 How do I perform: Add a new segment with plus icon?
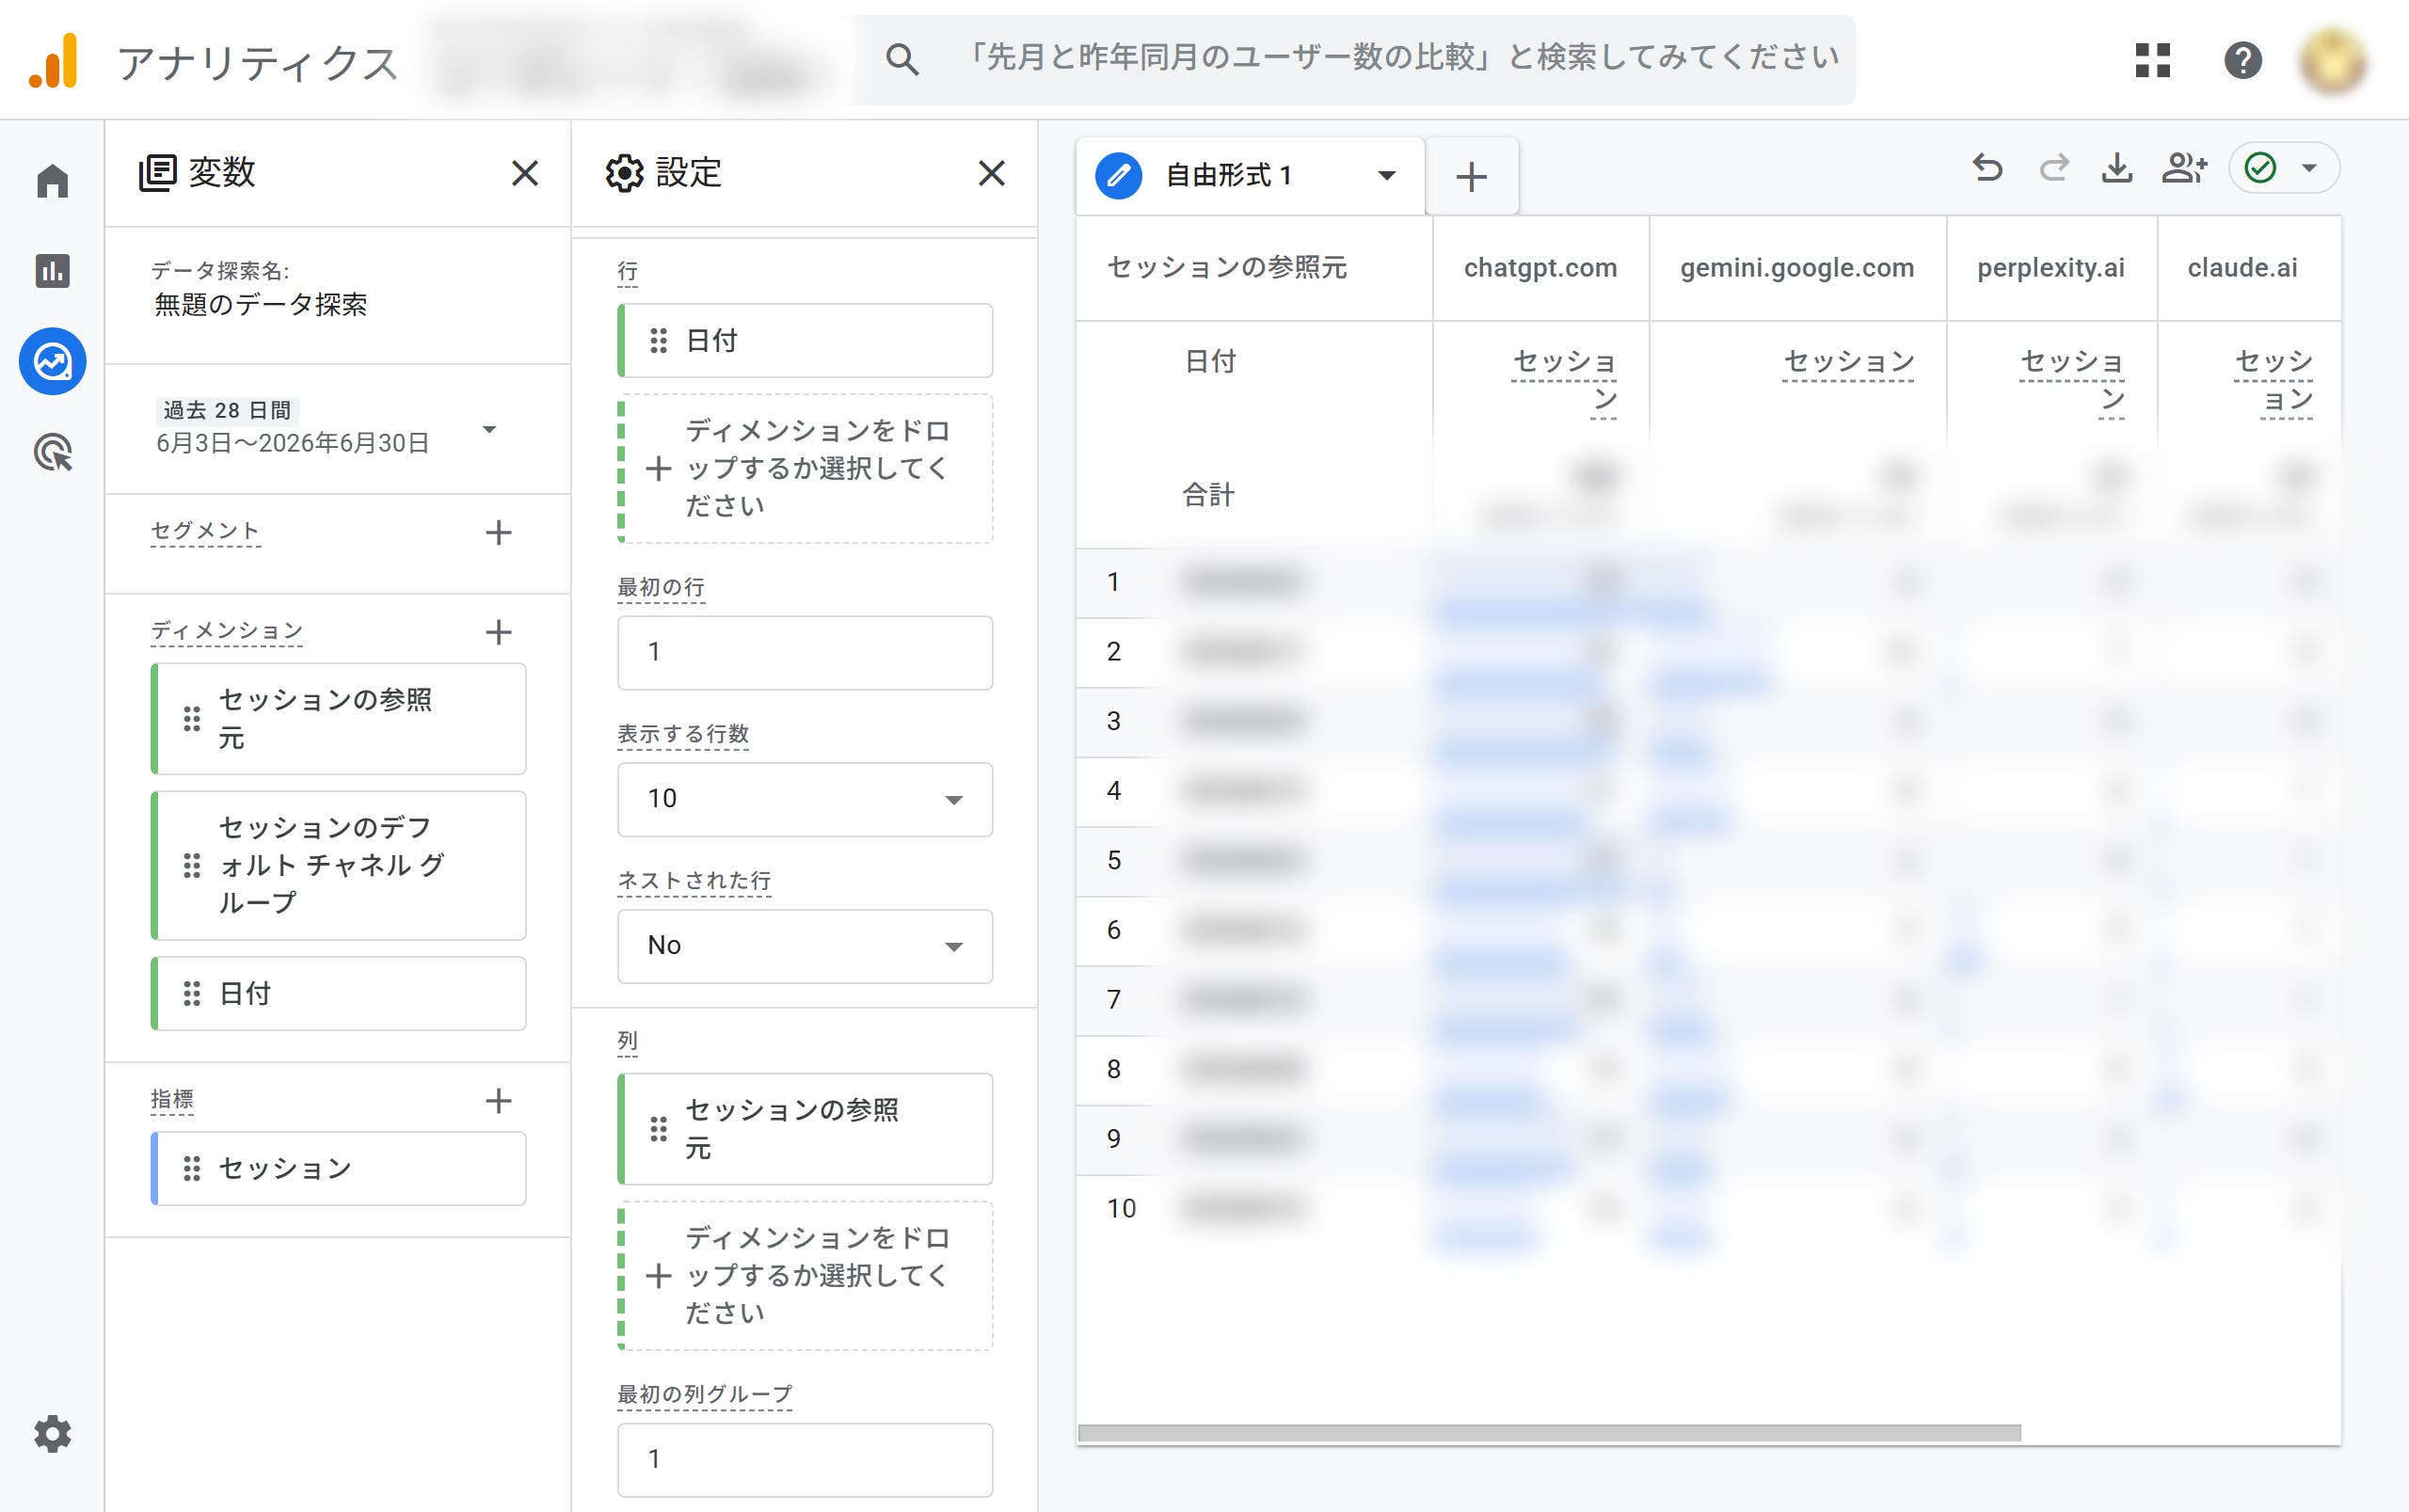tap(498, 532)
